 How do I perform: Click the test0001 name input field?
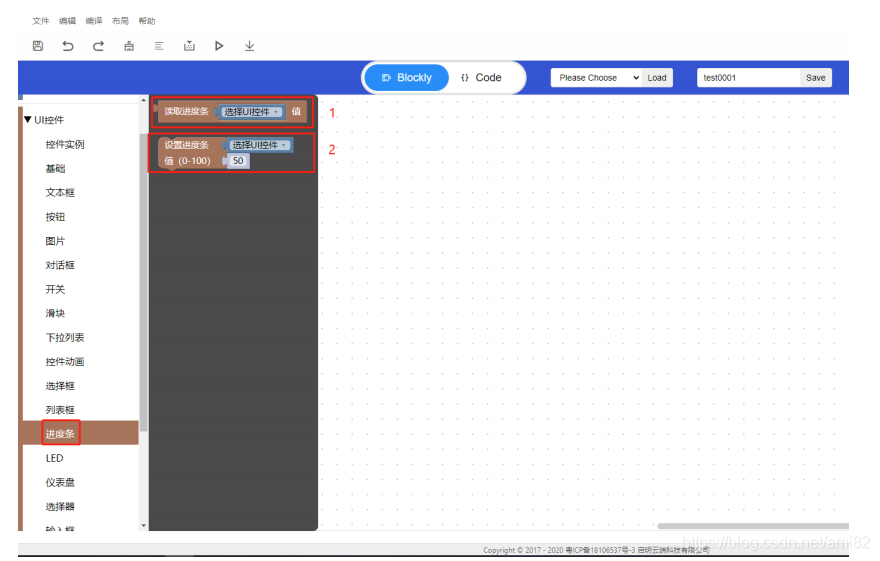pos(748,77)
